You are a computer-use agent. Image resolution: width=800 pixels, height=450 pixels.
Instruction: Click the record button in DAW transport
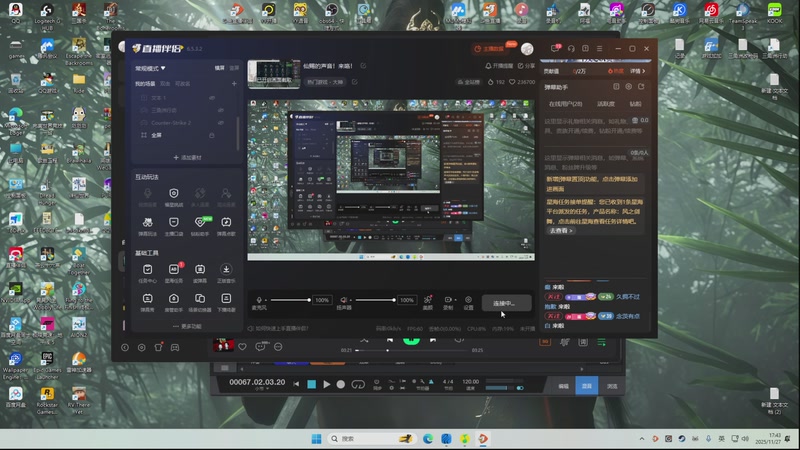click(x=341, y=384)
